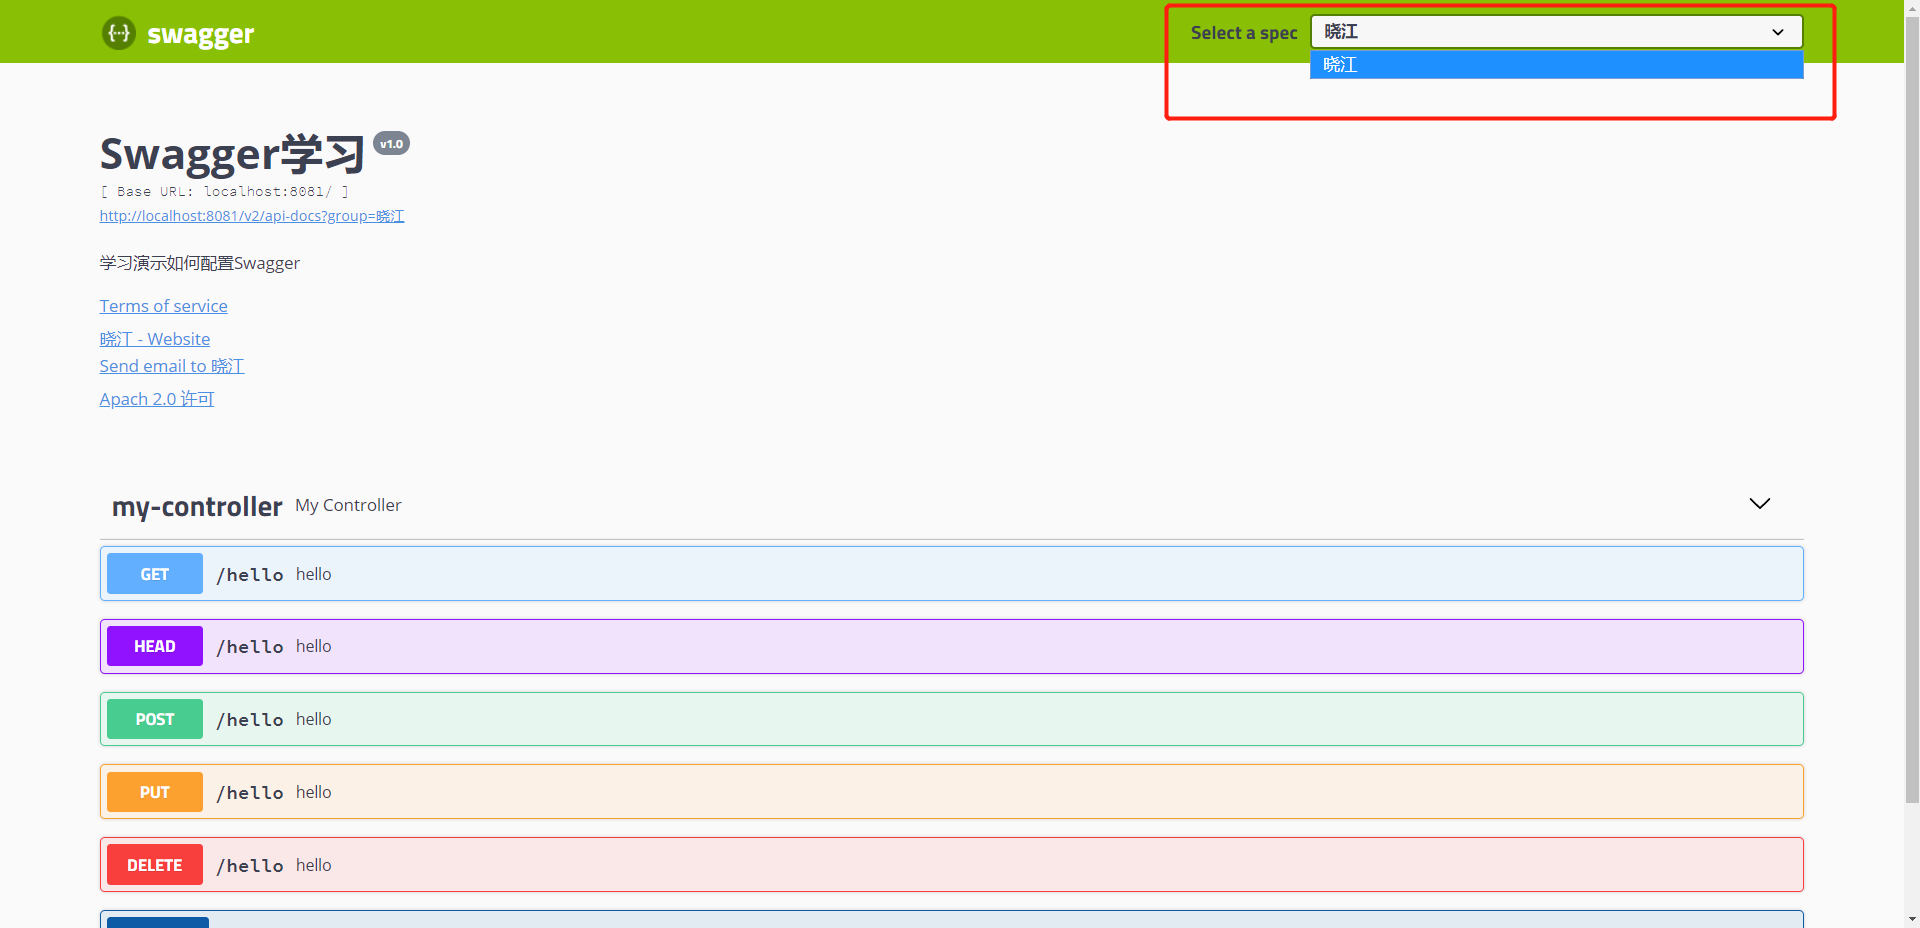
Task: Choose 晓江 option in dropdown list
Action: click(x=1555, y=65)
